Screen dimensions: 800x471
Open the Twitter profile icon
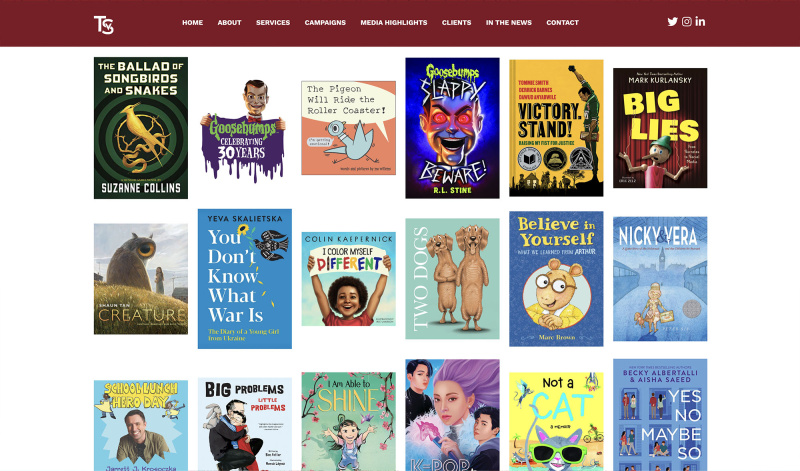click(672, 22)
